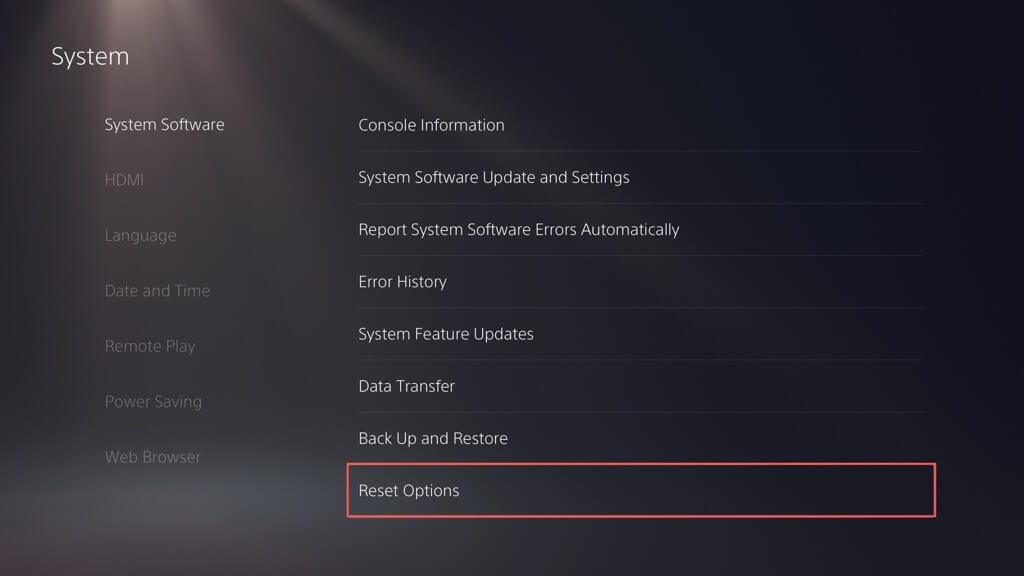Open Back Up and Restore

click(x=433, y=438)
